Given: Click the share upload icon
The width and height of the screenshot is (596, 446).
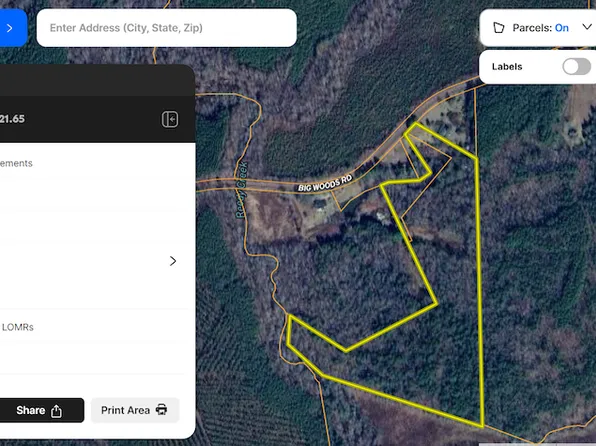Looking at the screenshot, I should coord(56,411).
